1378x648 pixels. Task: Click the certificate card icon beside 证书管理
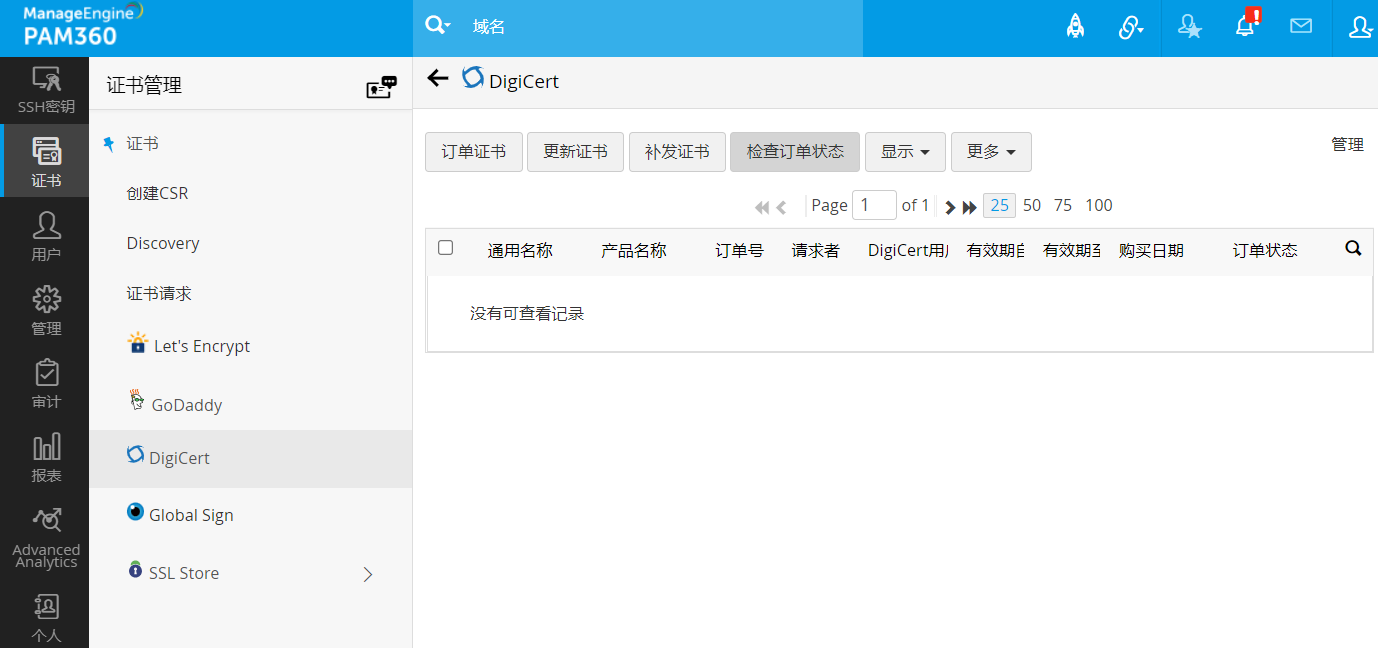tap(381, 87)
